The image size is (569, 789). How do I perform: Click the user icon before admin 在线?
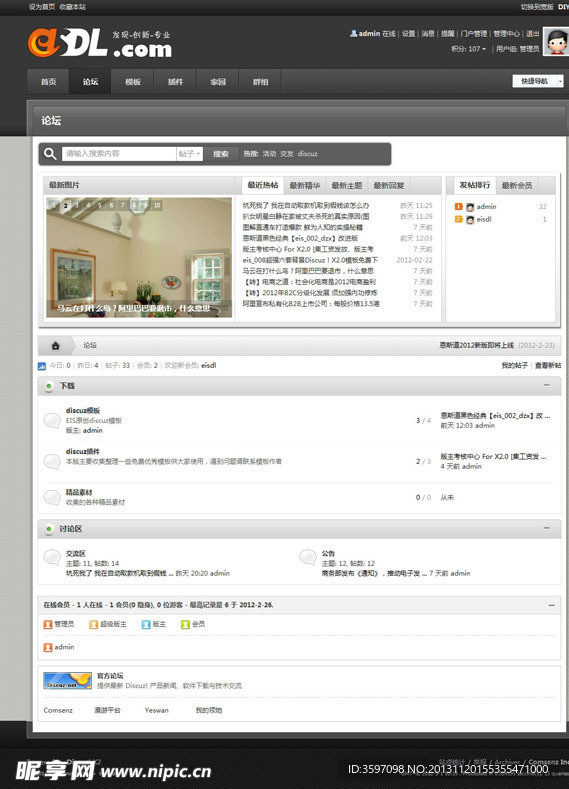point(354,33)
